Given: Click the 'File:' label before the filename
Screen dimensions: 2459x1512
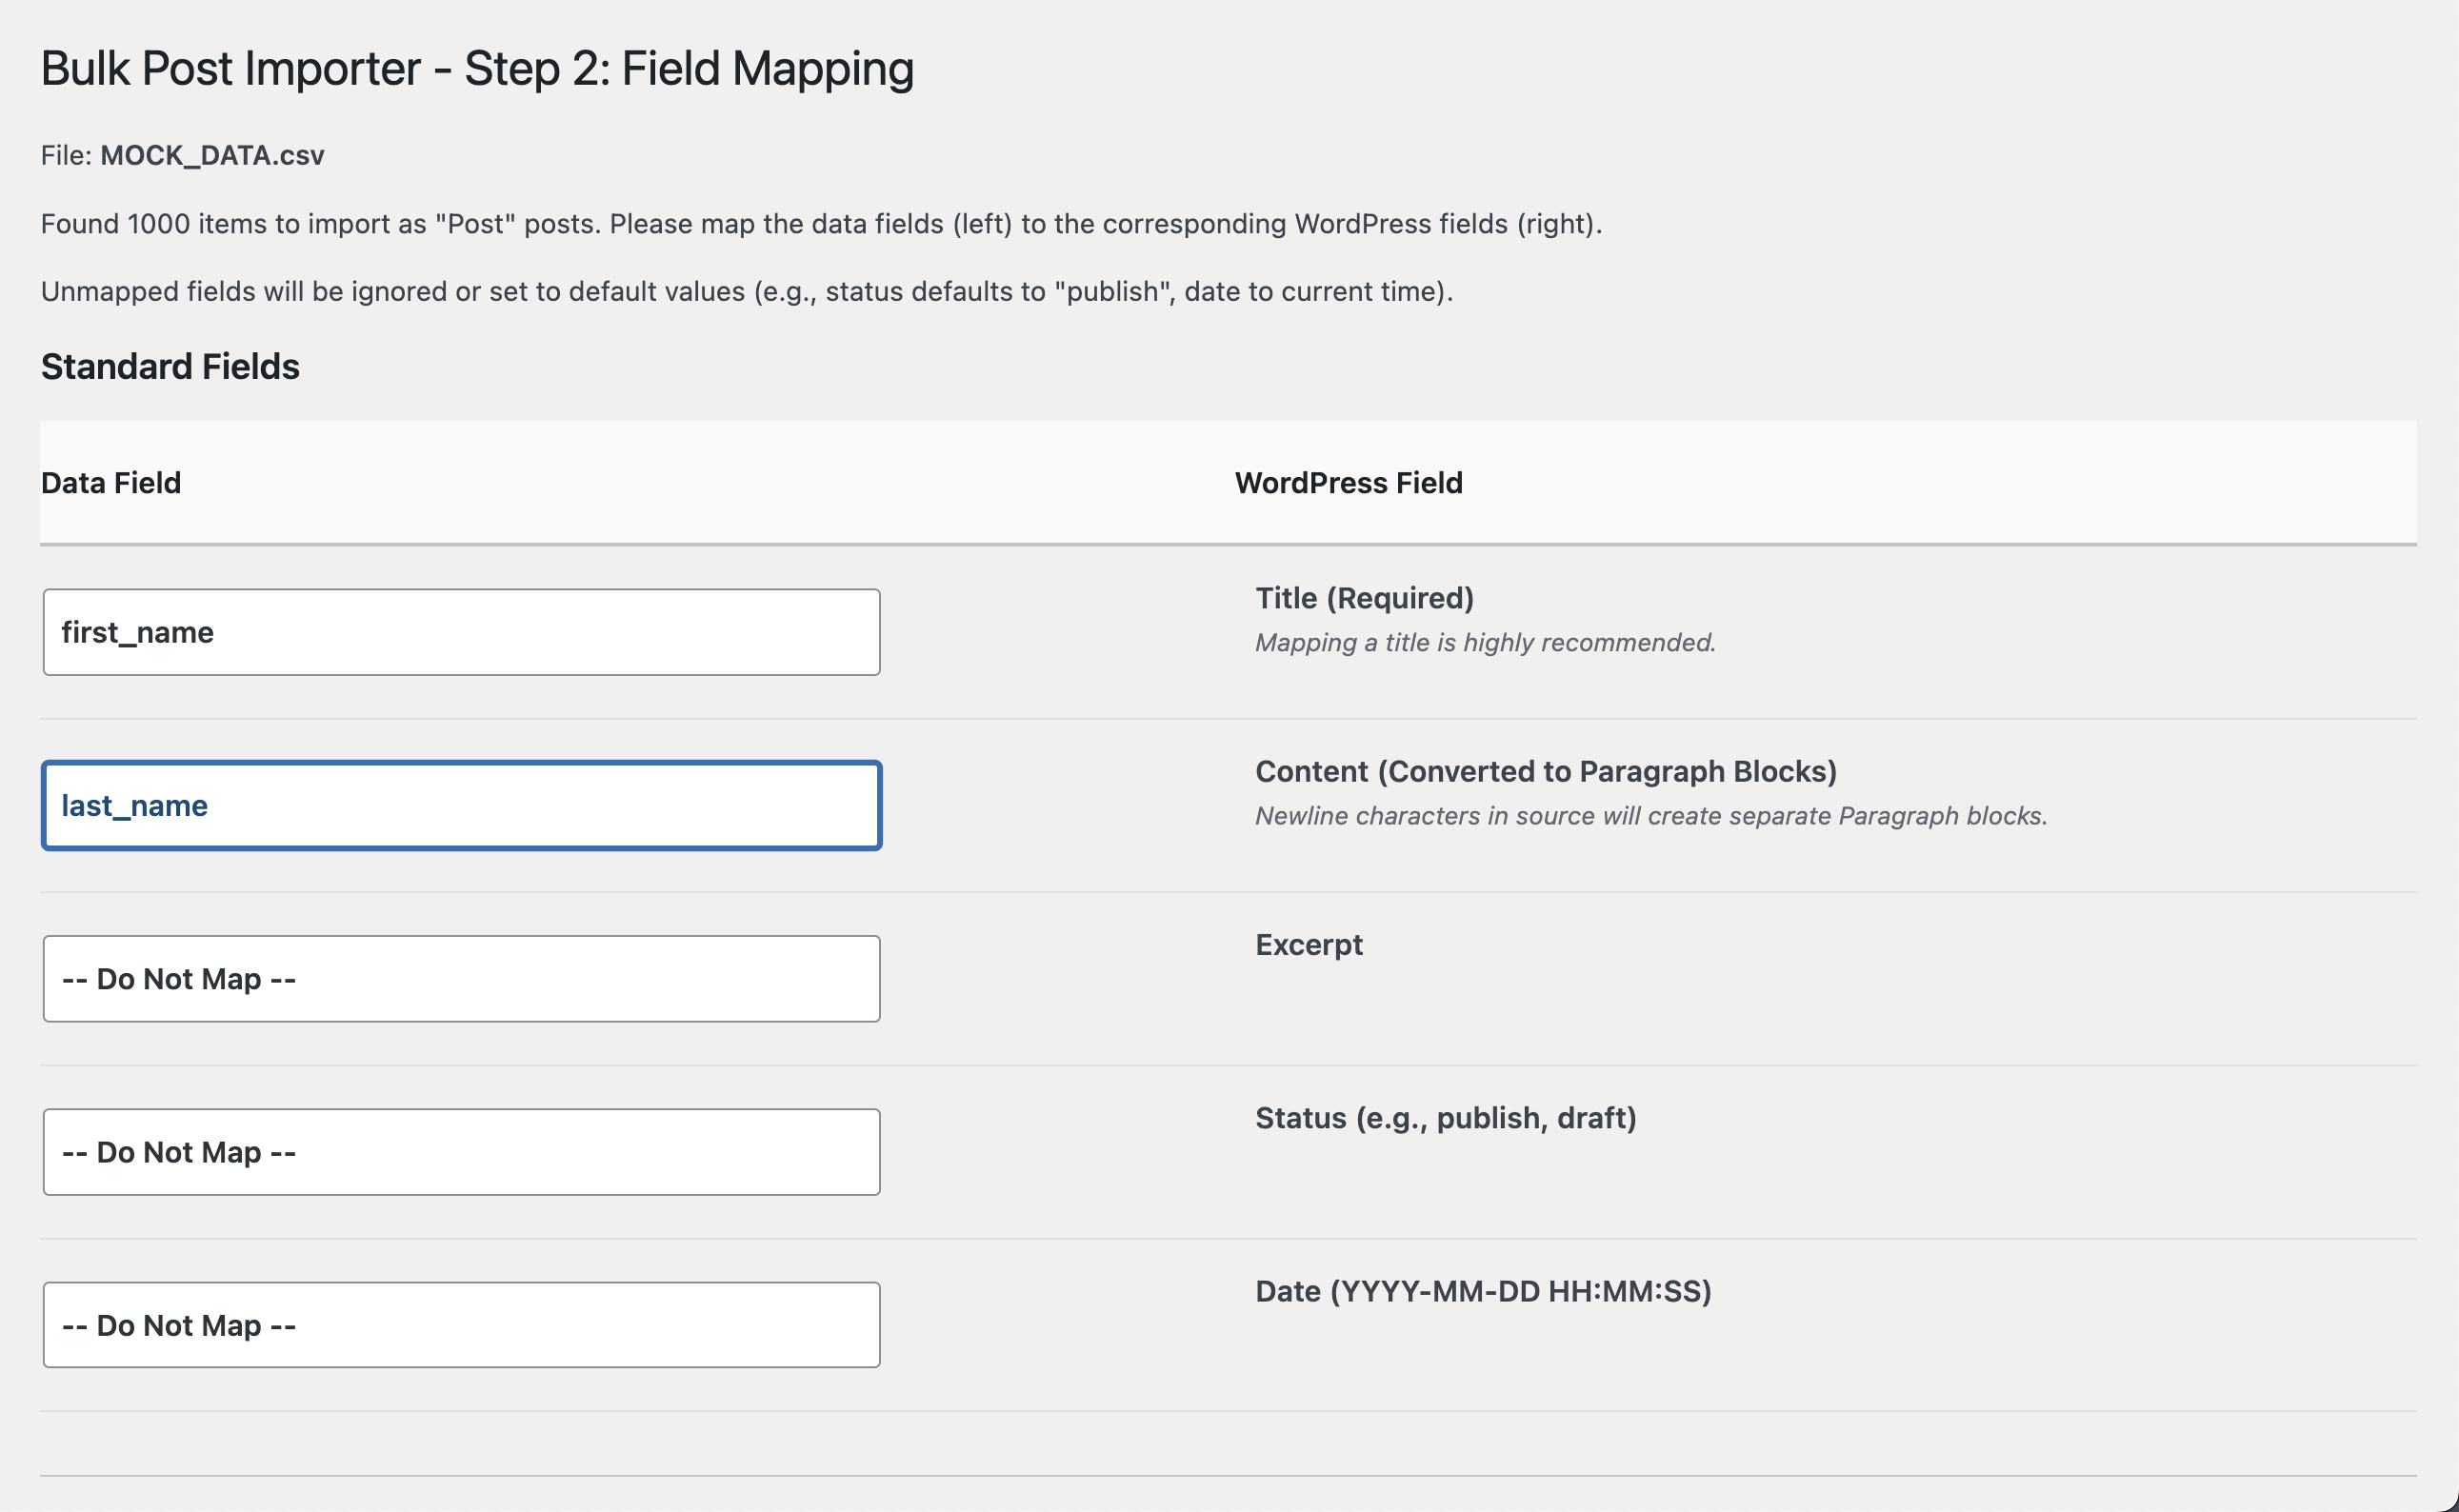Looking at the screenshot, I should tap(66, 155).
